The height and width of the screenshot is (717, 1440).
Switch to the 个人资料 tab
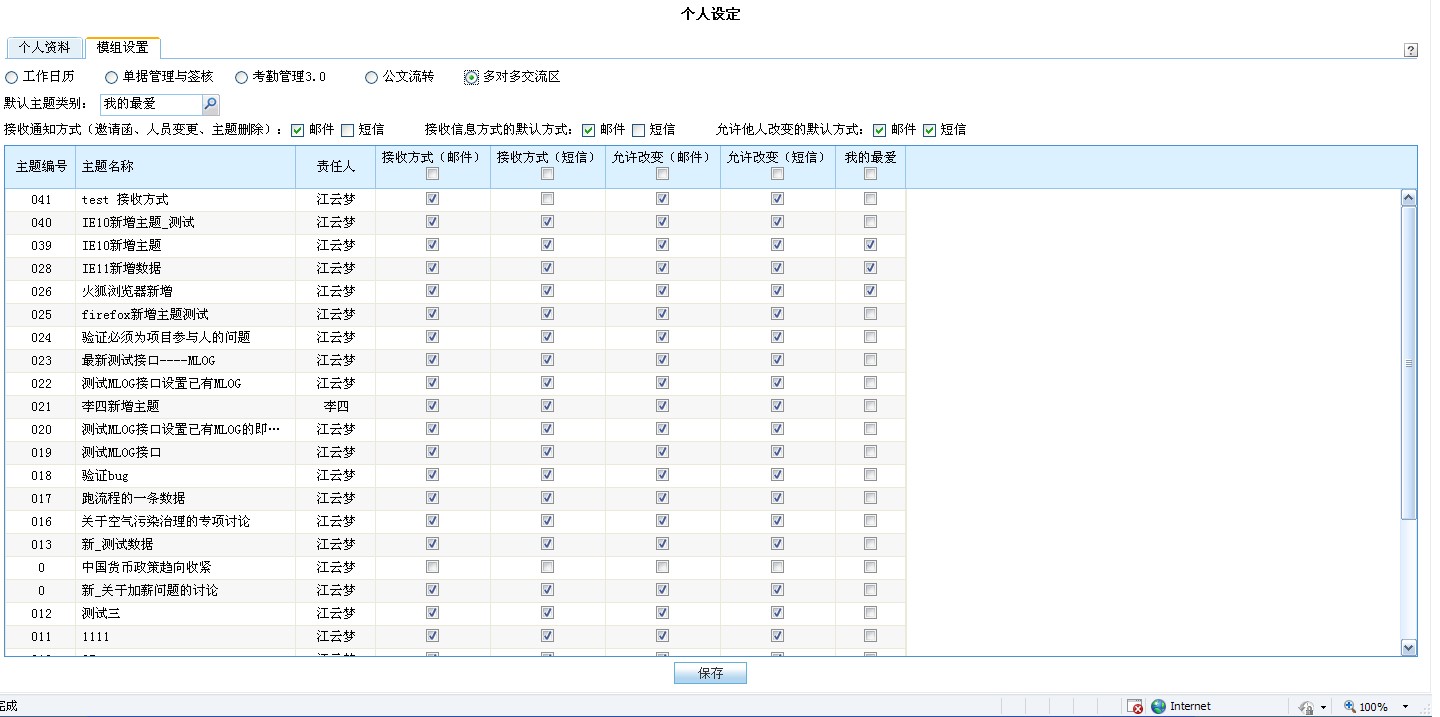(44, 48)
